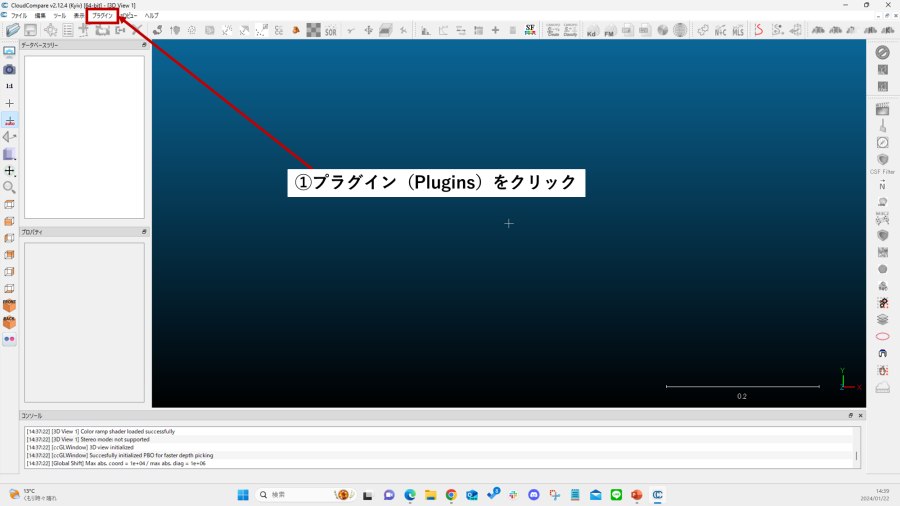Open the 表示 (Display) menu
The image size is (900, 506).
(79, 15)
